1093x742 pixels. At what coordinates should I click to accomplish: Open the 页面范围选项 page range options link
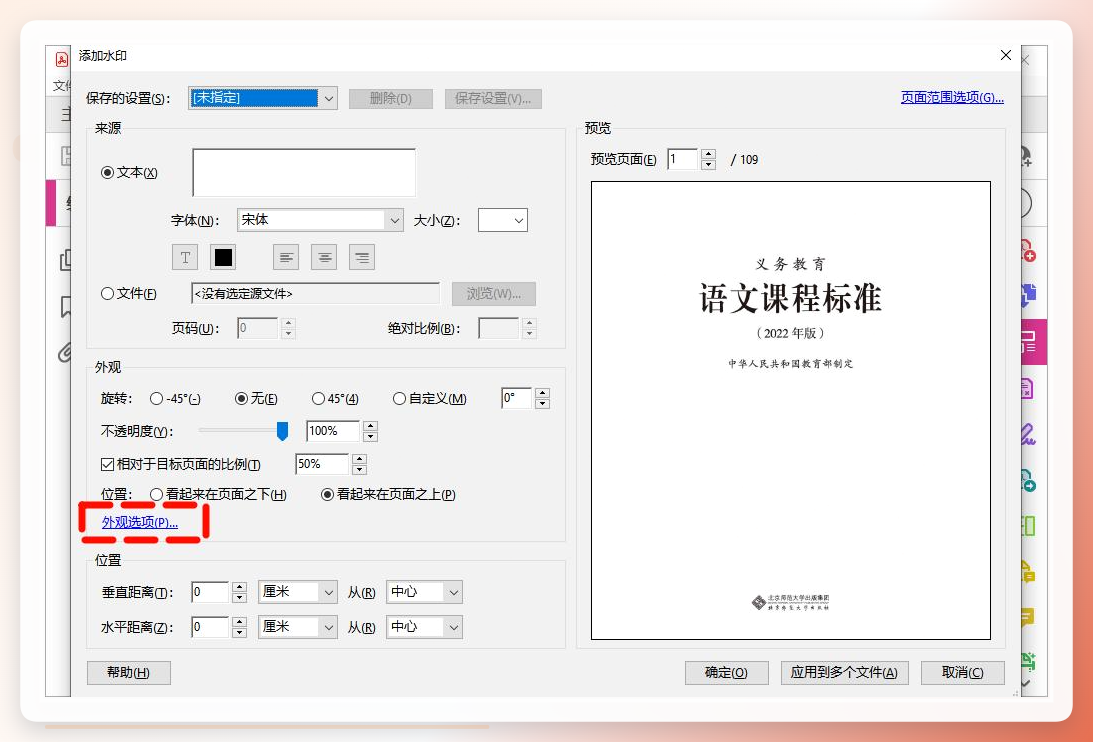click(952, 98)
